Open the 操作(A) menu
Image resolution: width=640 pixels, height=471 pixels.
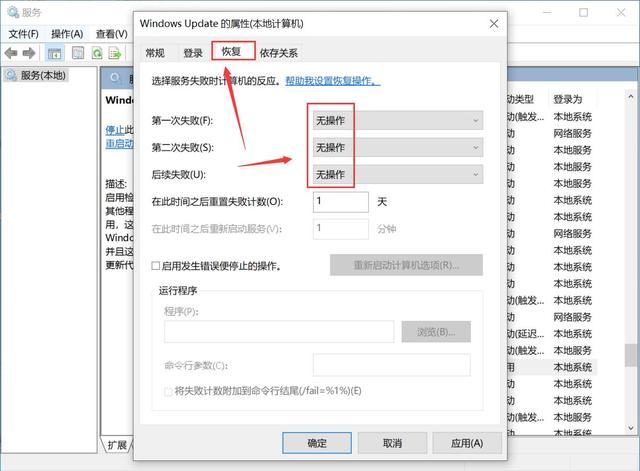tap(67, 34)
